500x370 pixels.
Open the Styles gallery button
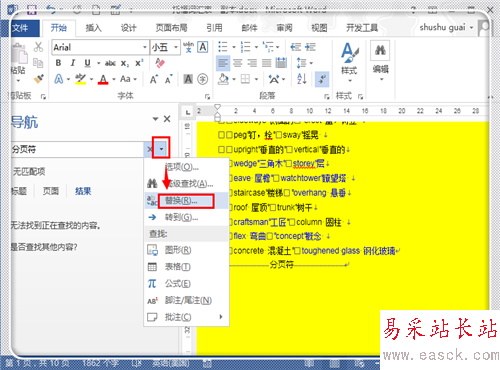pos(349,62)
